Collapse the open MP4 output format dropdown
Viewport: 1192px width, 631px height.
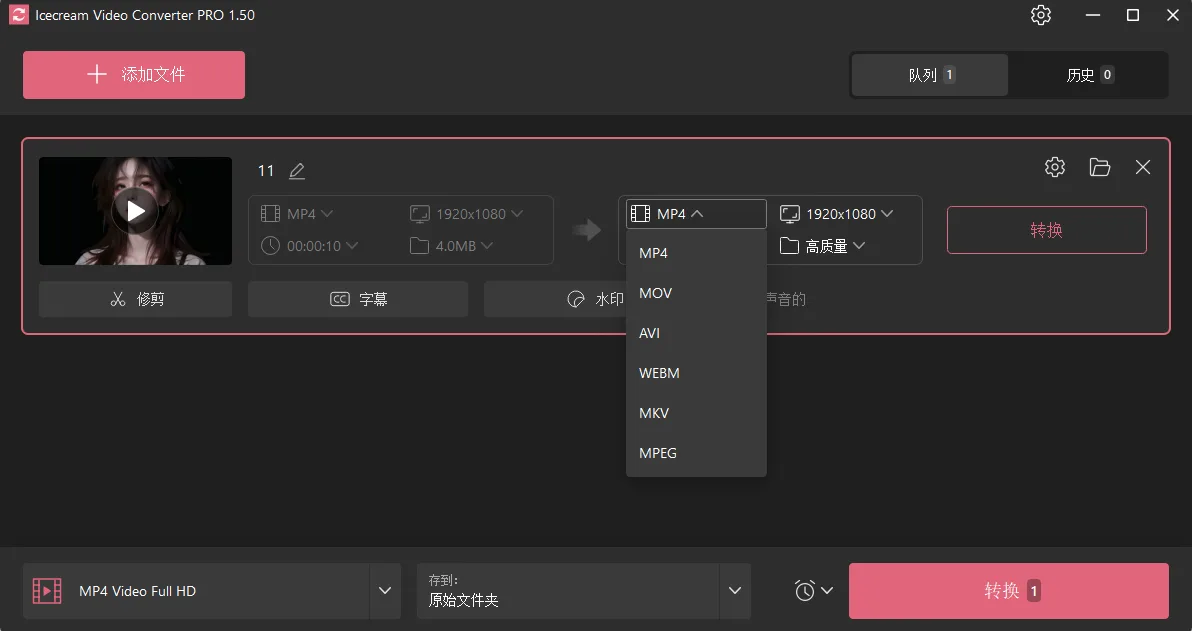[696, 214]
